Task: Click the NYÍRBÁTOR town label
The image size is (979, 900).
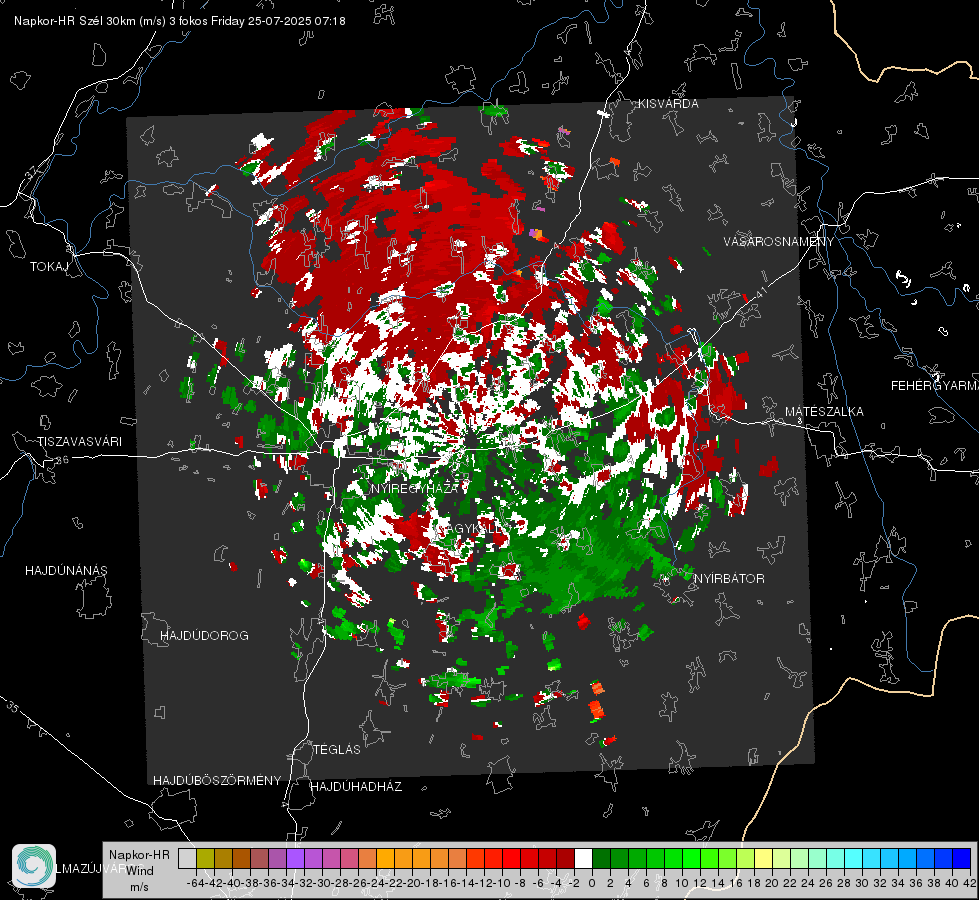Action: pos(729,579)
